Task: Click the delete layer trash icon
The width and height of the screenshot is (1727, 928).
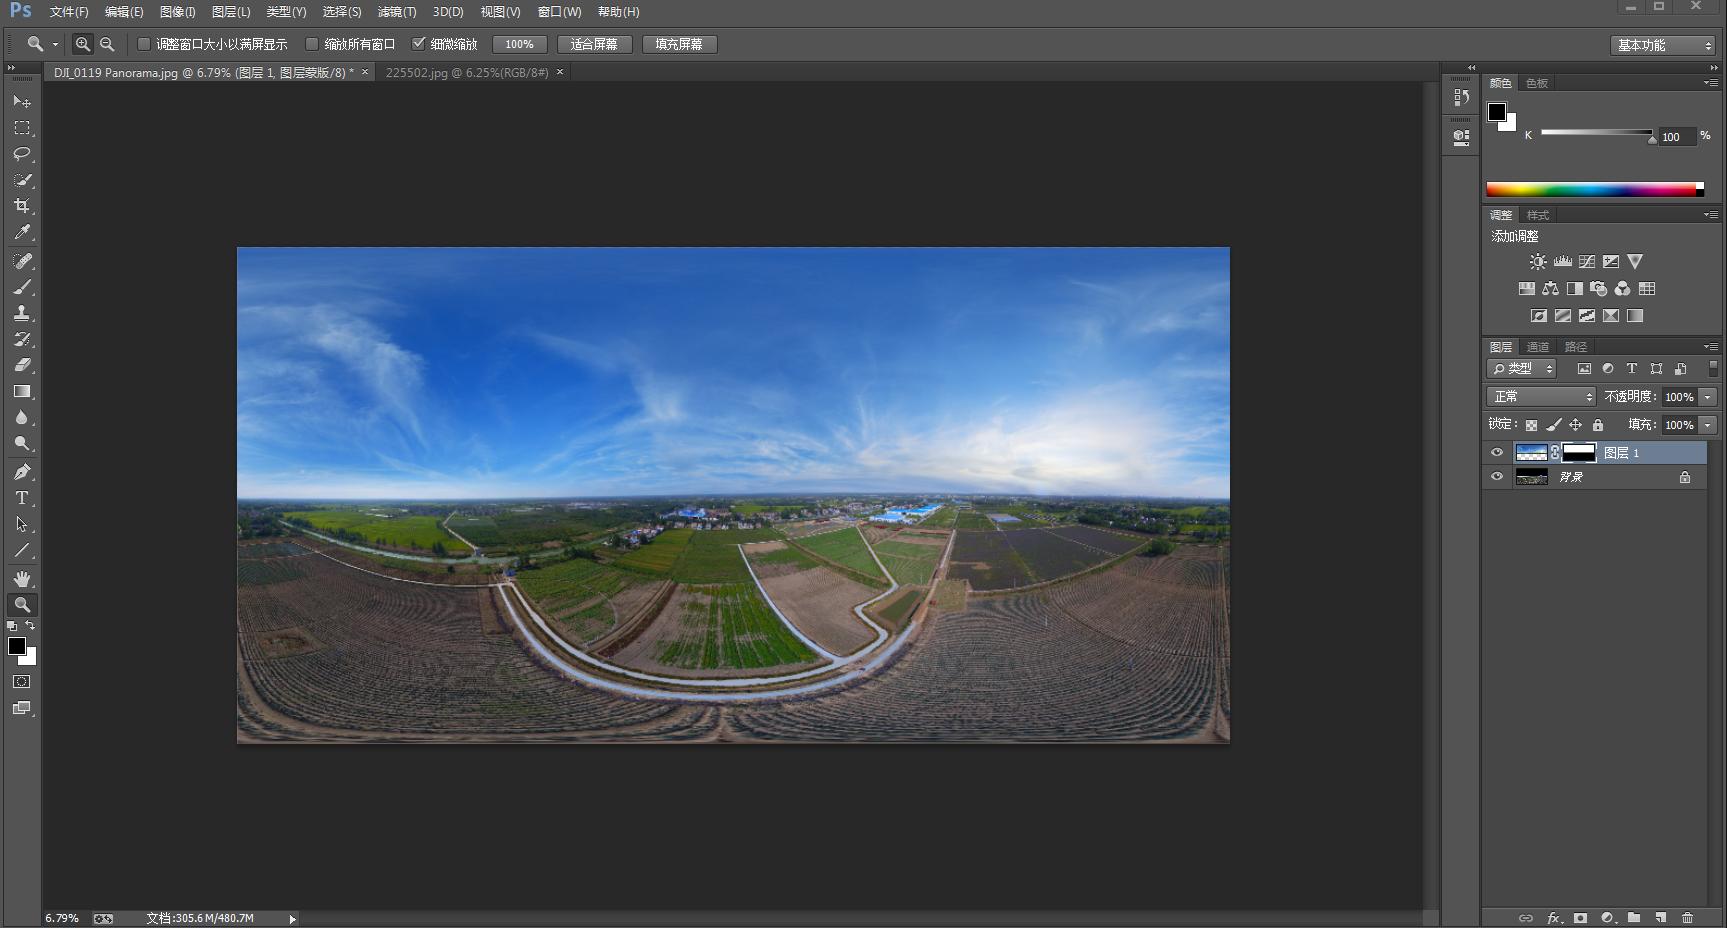Action: [x=1688, y=917]
